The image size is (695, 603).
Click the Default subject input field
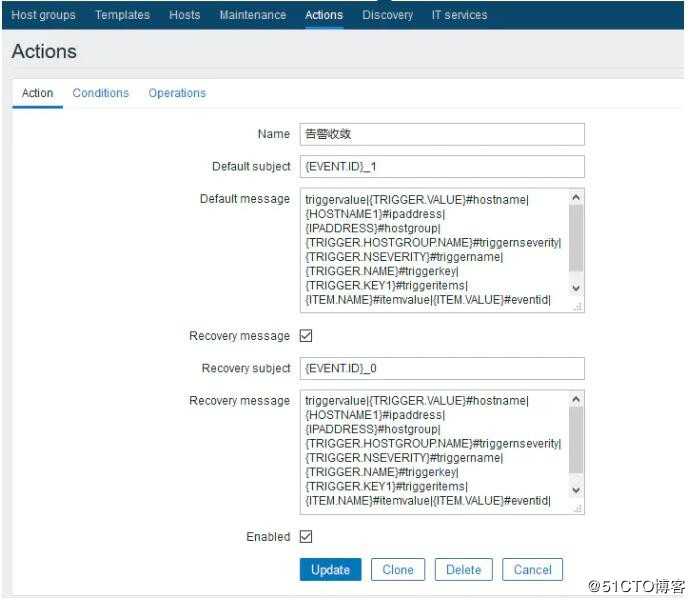point(442,167)
